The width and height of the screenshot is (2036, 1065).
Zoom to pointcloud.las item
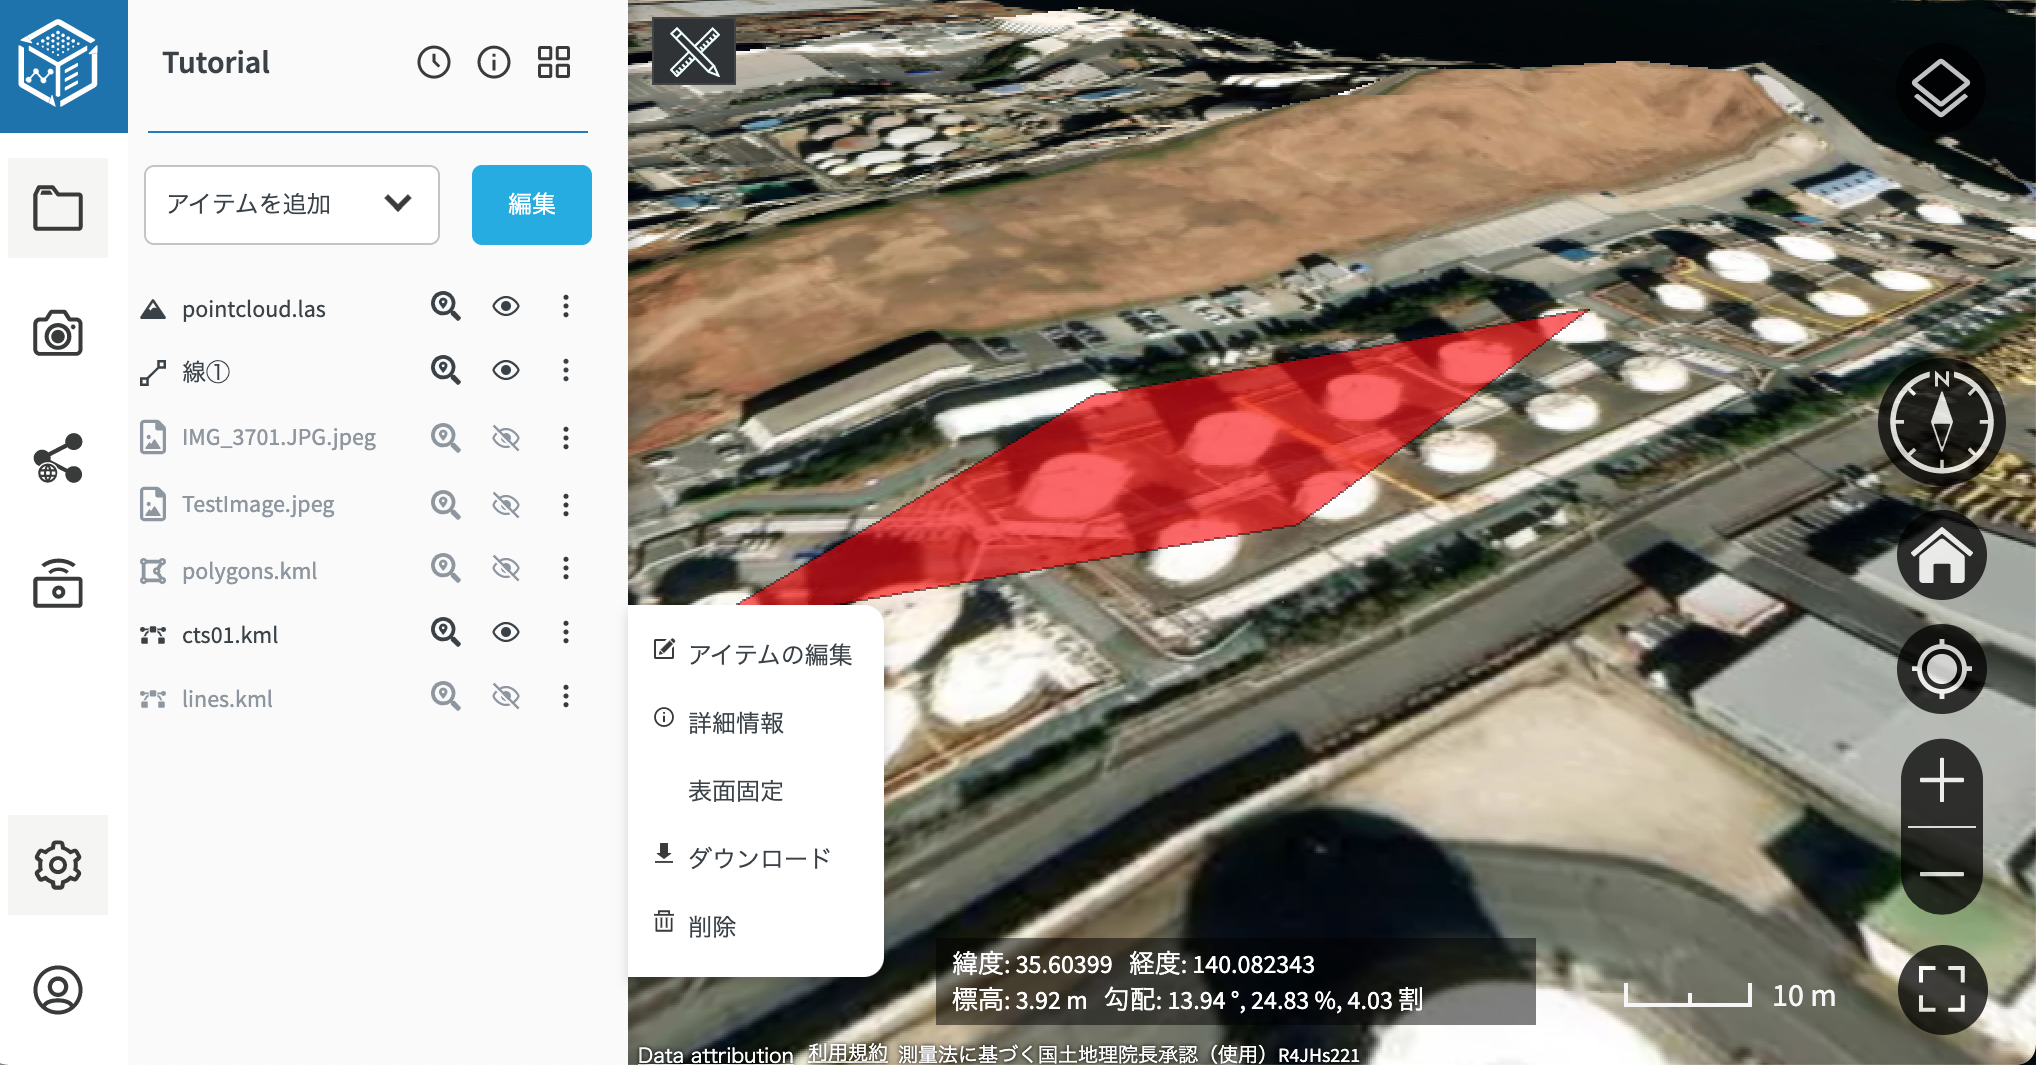click(x=445, y=306)
